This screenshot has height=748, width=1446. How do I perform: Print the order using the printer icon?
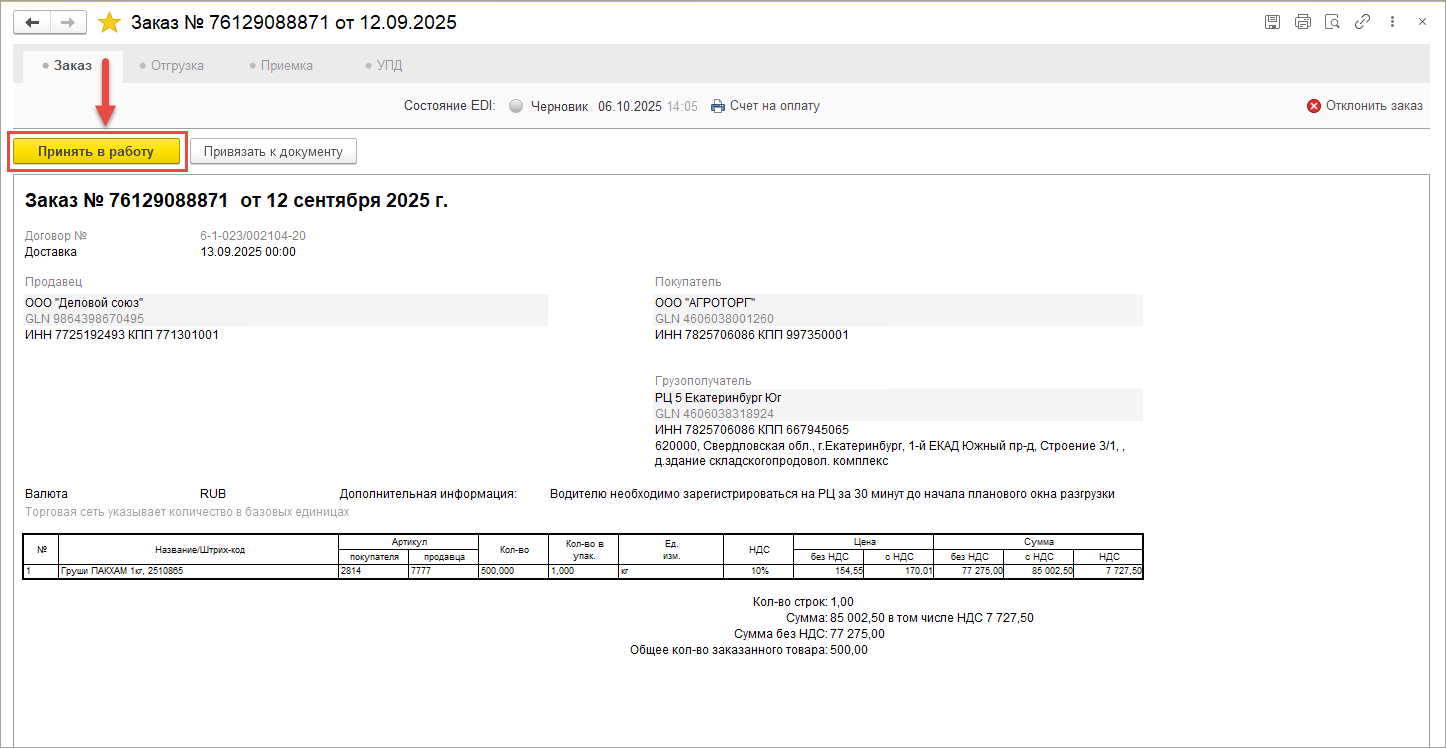(1302, 22)
